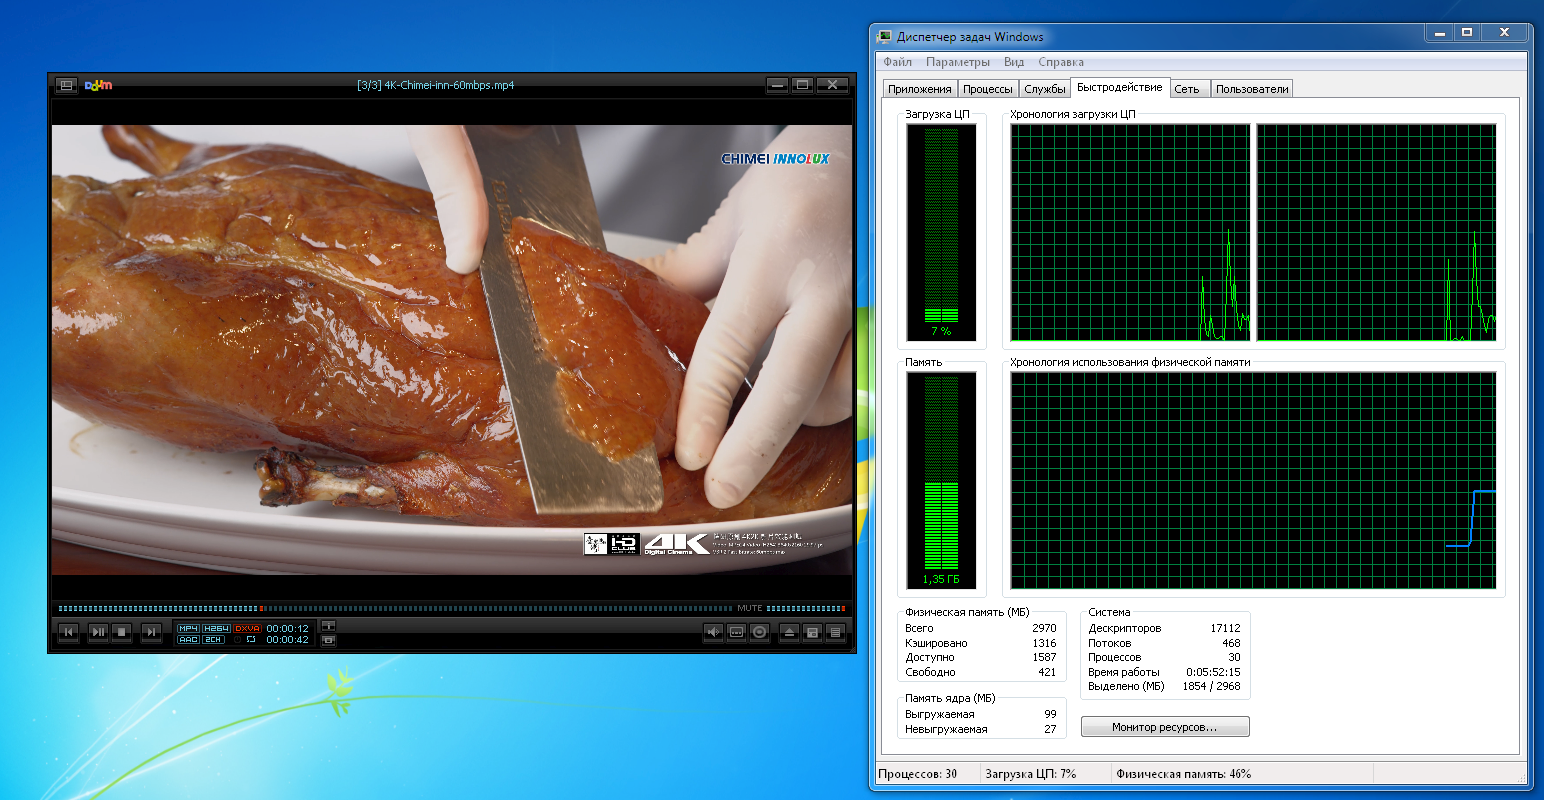The height and width of the screenshot is (800, 1544).
Task: Click the video display area of the player
Action: point(452,349)
